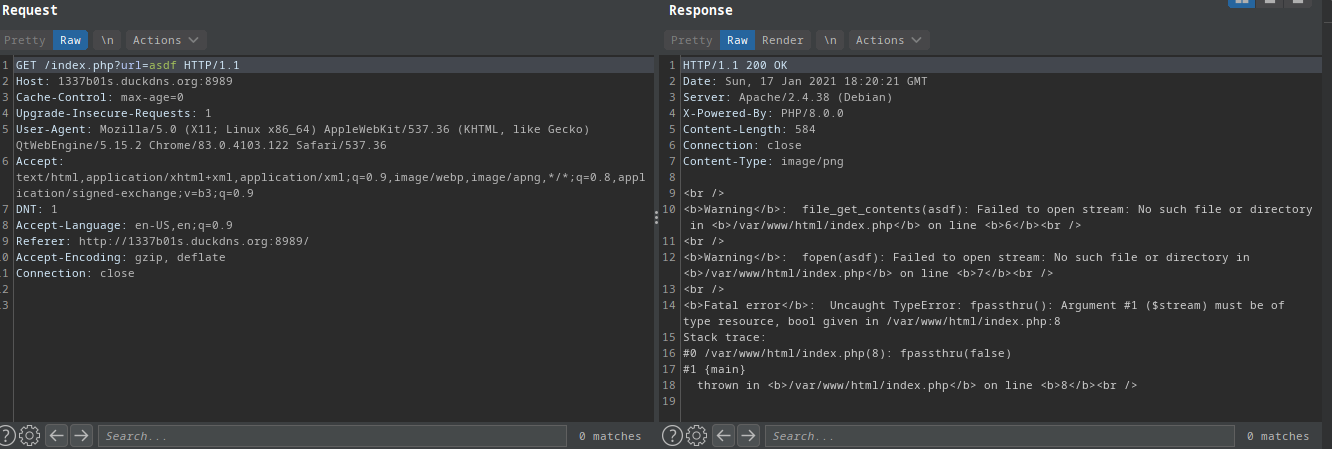Switch Response view to Pretty
Viewport: 1332px width, 449px height.
click(x=691, y=40)
